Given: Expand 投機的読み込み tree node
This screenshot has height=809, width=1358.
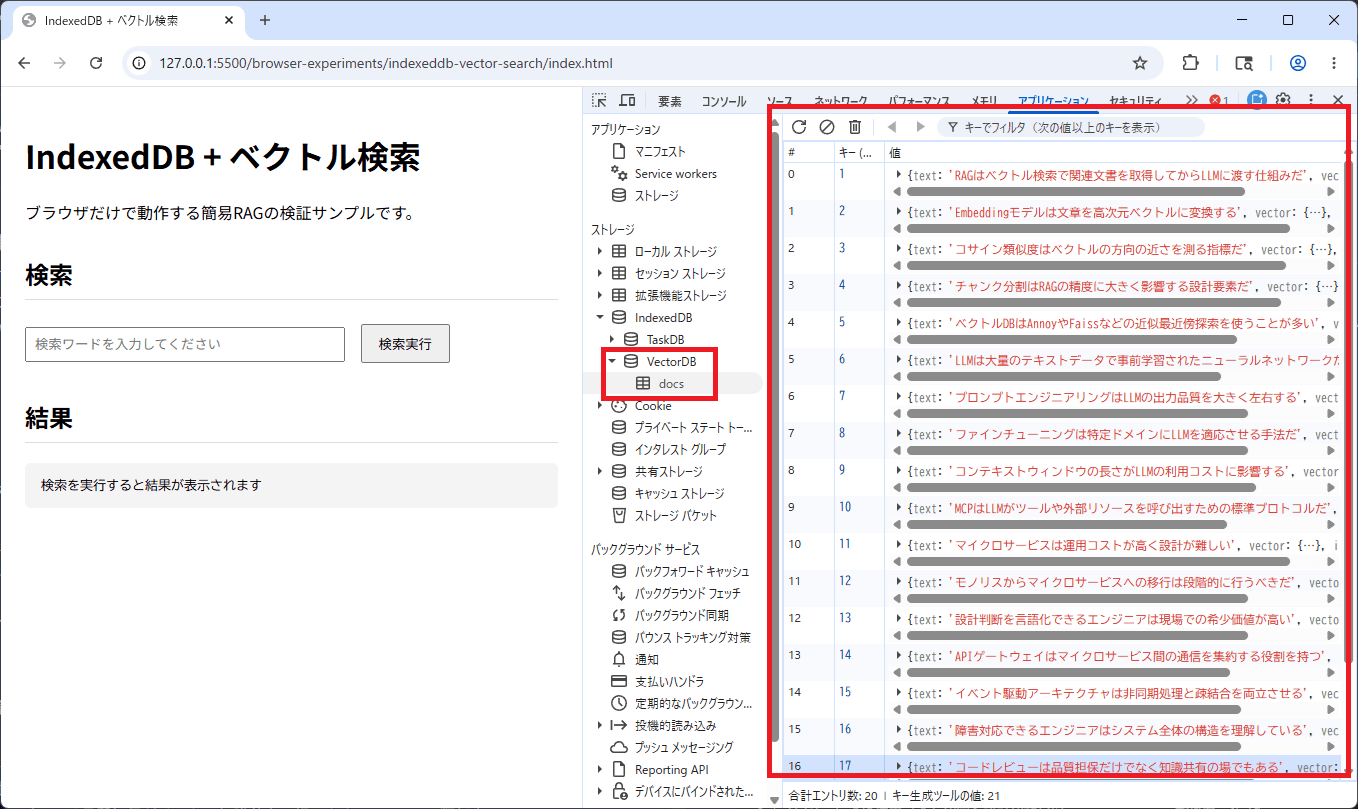Looking at the screenshot, I should [x=600, y=725].
